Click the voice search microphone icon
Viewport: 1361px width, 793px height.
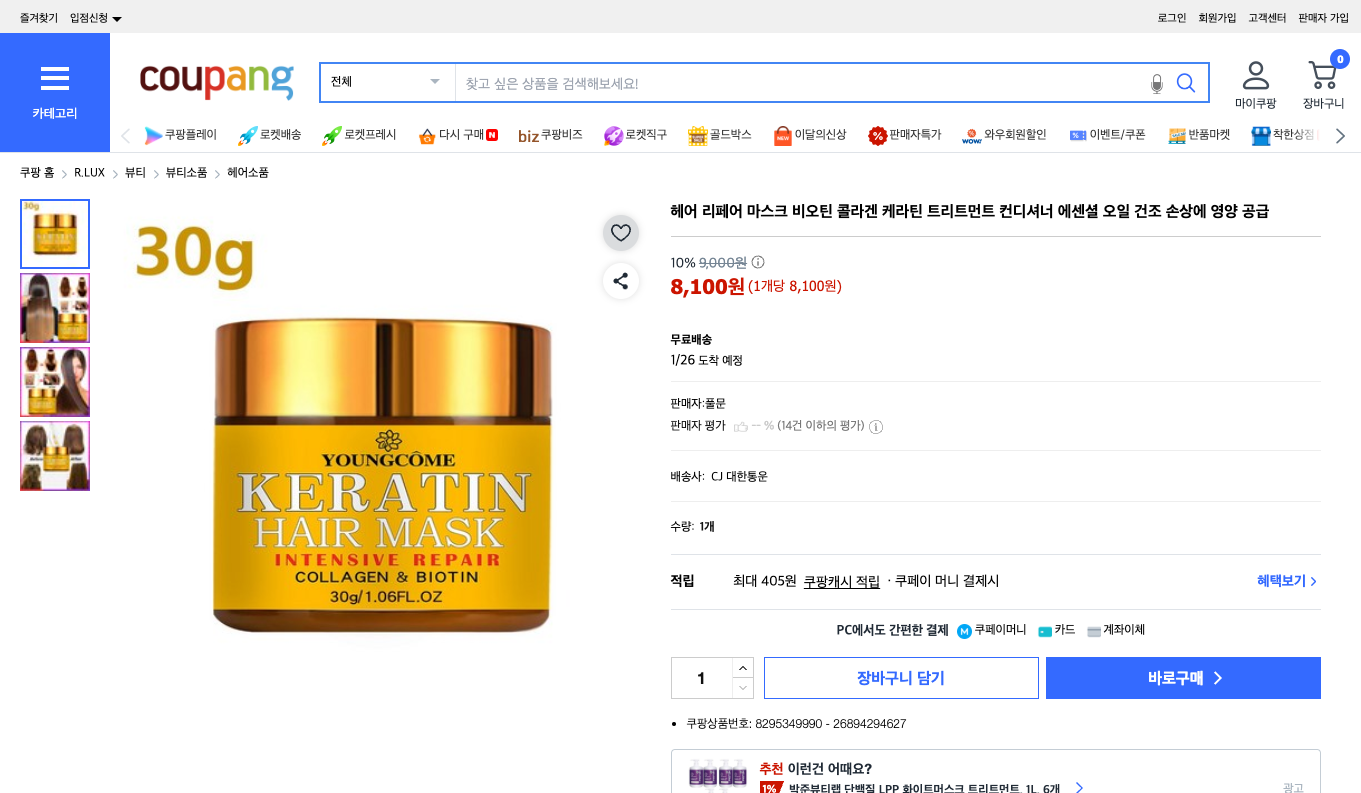1157,83
